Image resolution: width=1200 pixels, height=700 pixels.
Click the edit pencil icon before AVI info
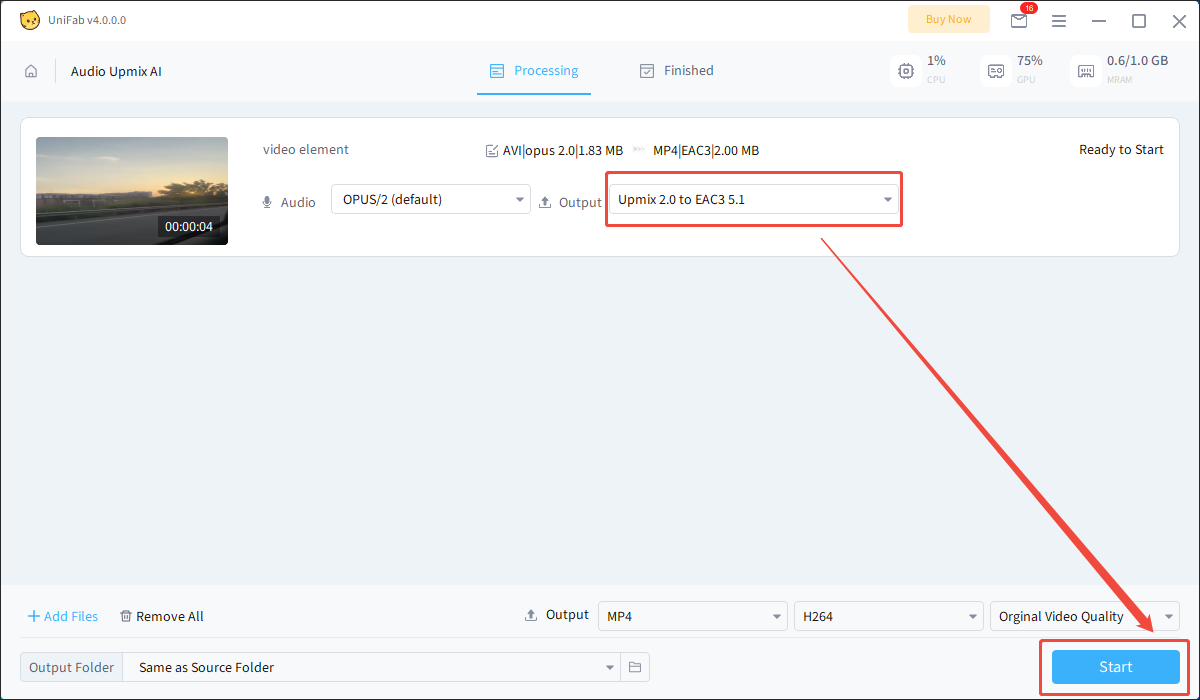coord(492,150)
